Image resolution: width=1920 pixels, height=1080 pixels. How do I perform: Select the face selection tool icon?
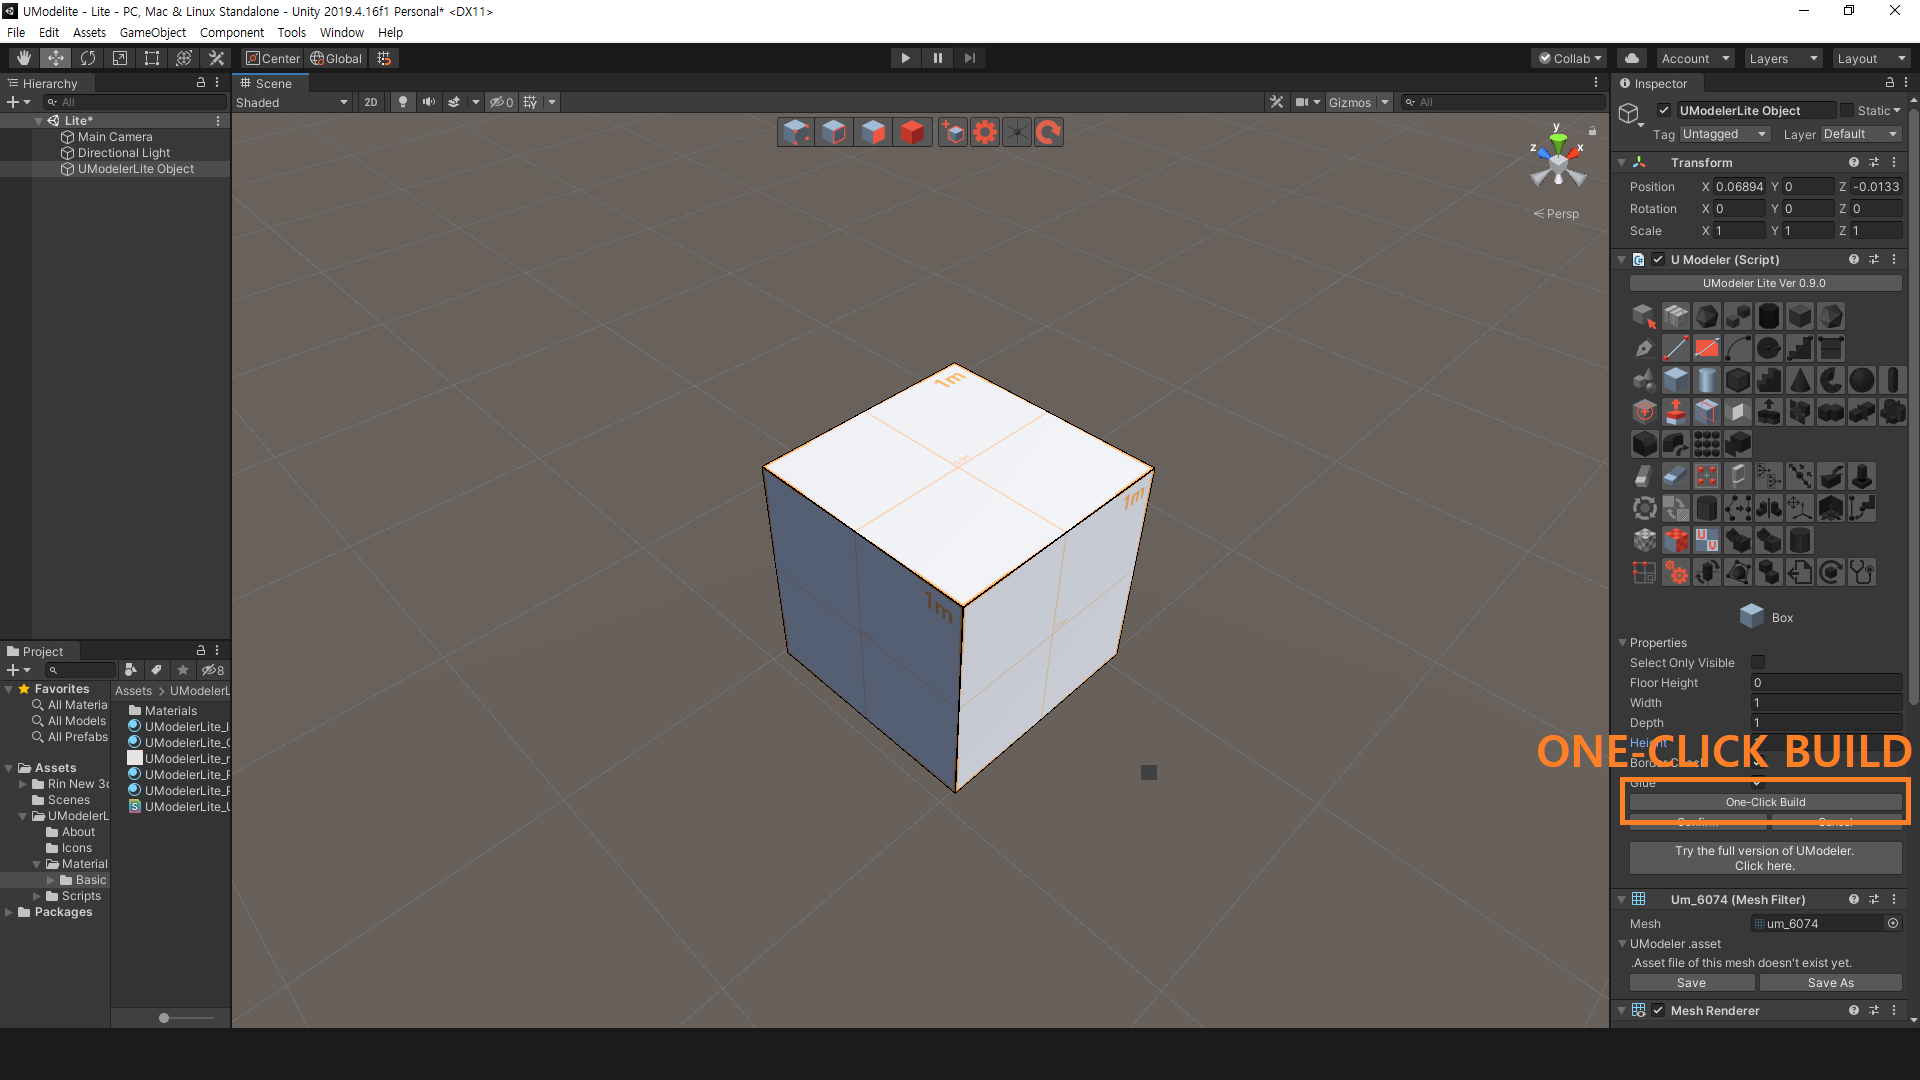(x=872, y=131)
